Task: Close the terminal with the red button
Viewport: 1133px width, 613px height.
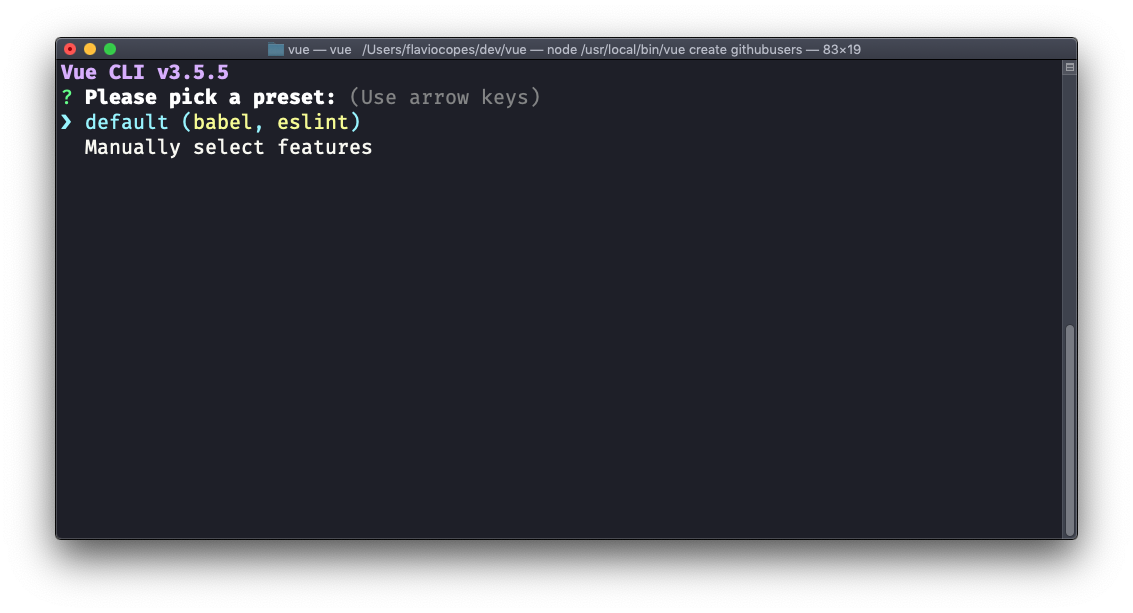Action: pyautogui.click(x=70, y=49)
